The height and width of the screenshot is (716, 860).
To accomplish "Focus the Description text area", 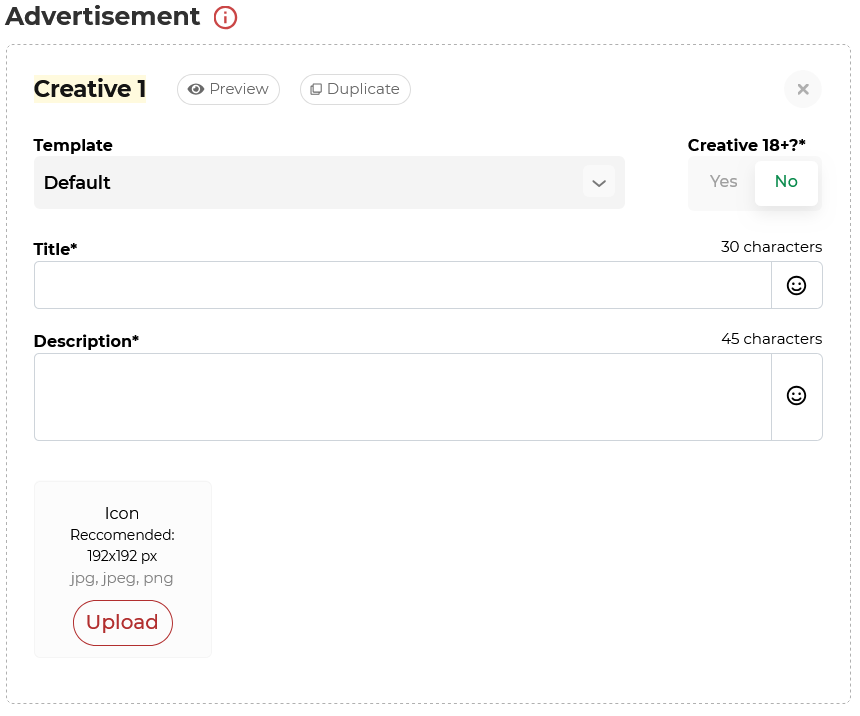I will point(402,397).
